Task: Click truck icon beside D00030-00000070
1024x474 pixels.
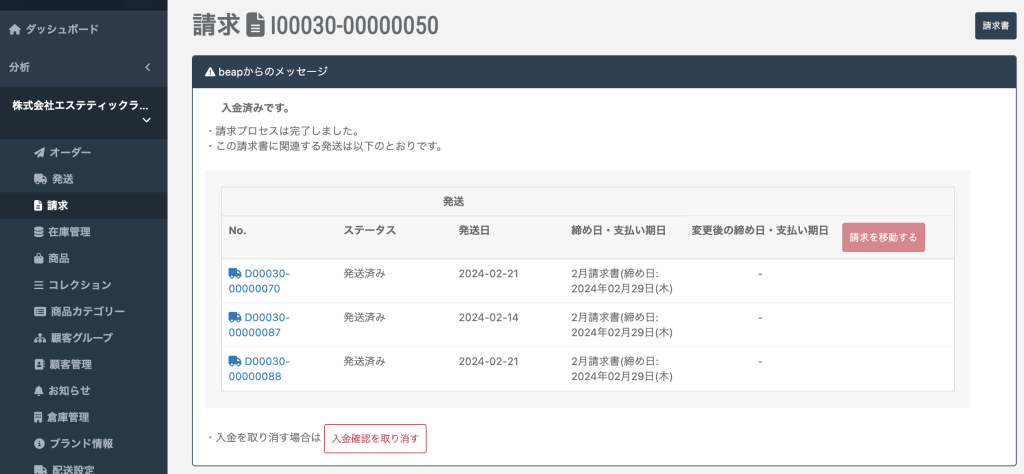Action: point(234,273)
